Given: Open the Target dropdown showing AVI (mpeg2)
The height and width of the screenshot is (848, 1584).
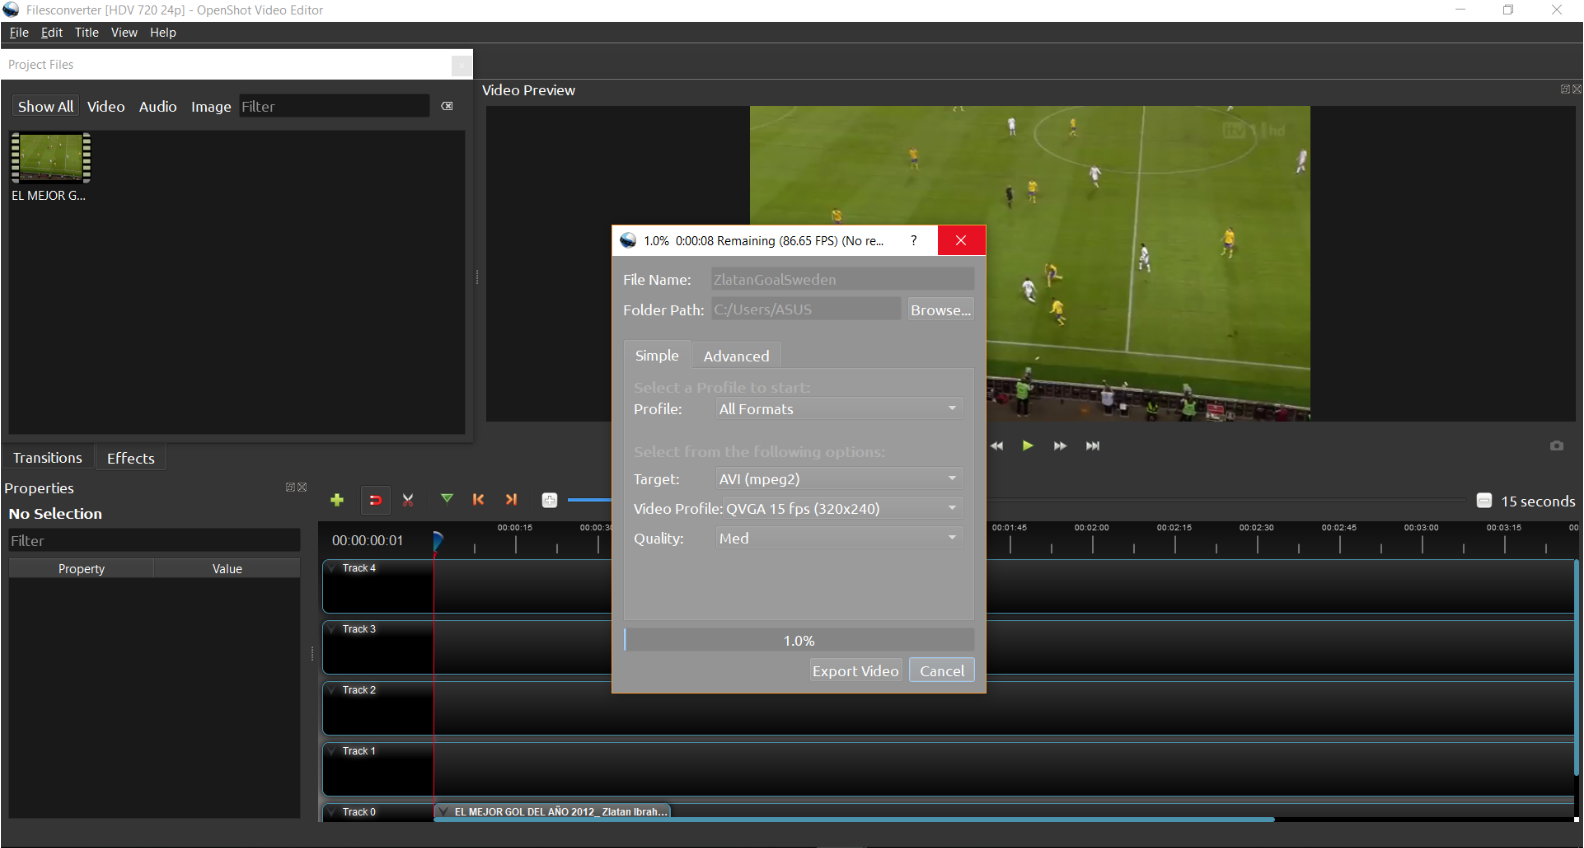Looking at the screenshot, I should pos(839,479).
